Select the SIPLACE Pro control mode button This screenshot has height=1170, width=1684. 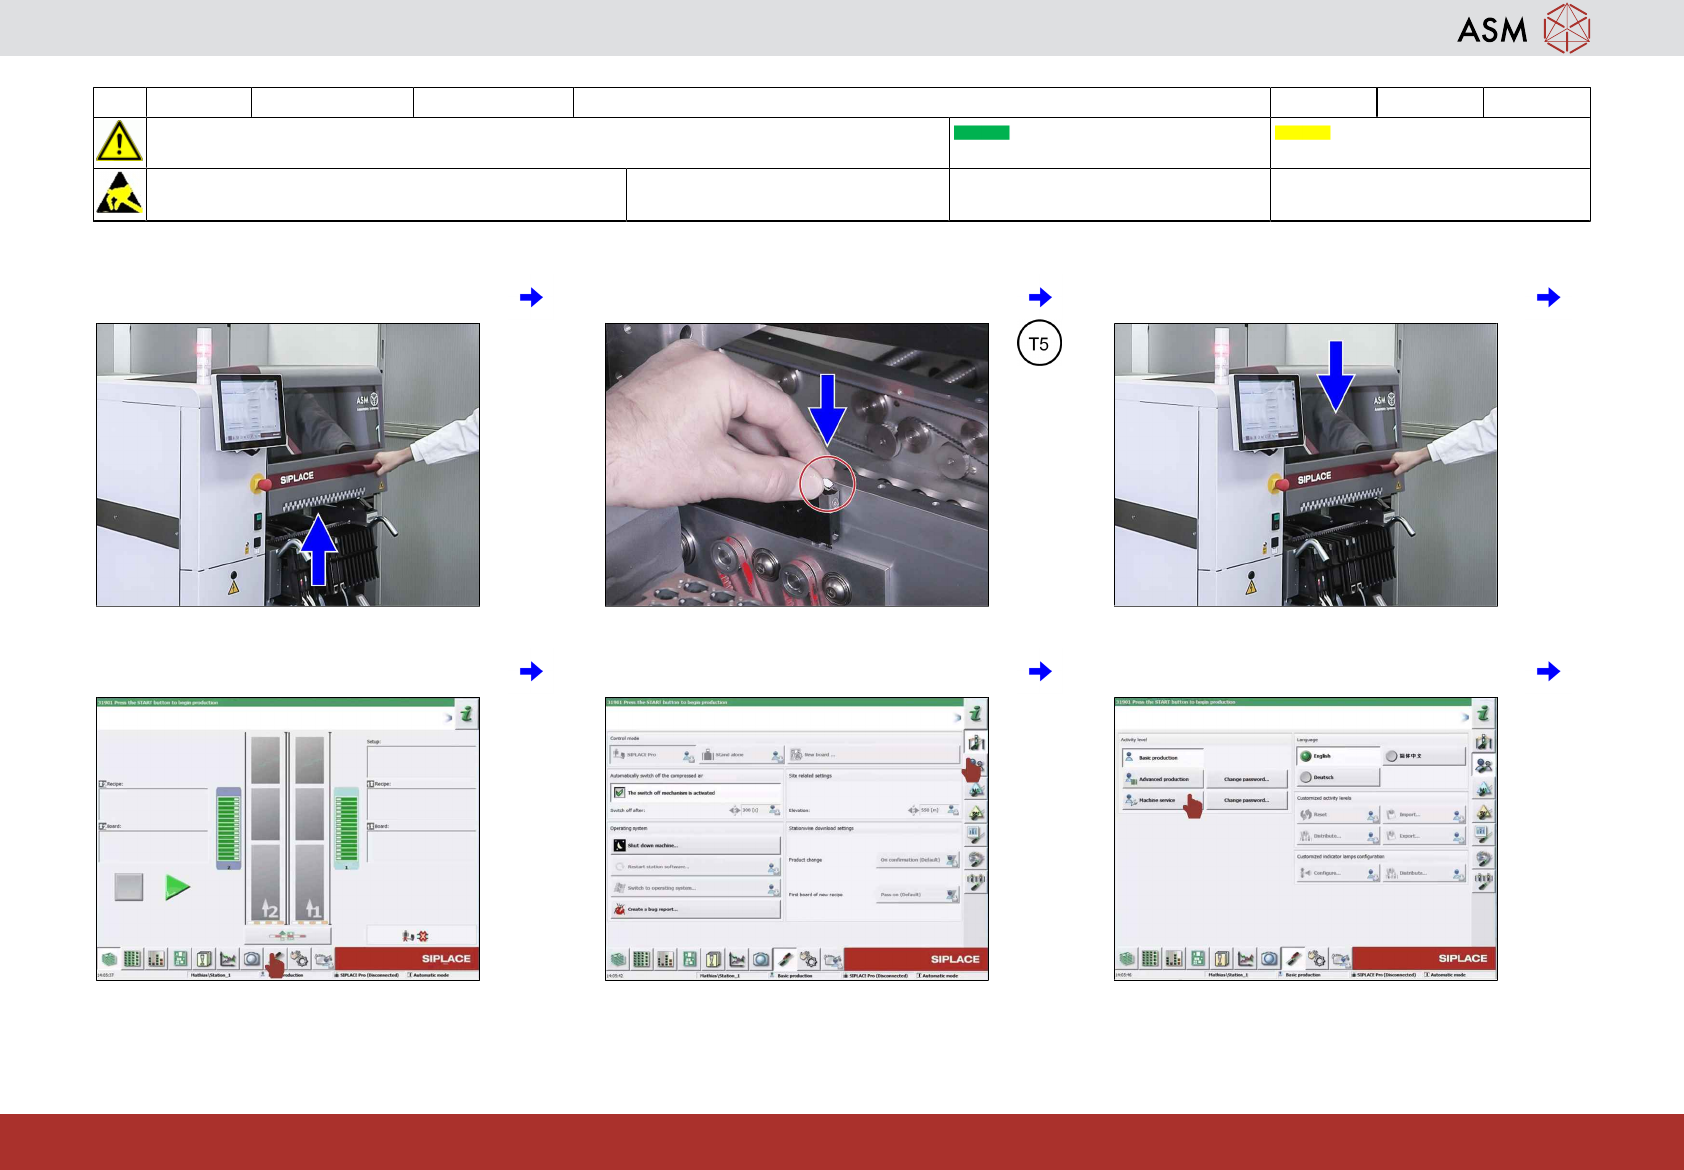653,755
